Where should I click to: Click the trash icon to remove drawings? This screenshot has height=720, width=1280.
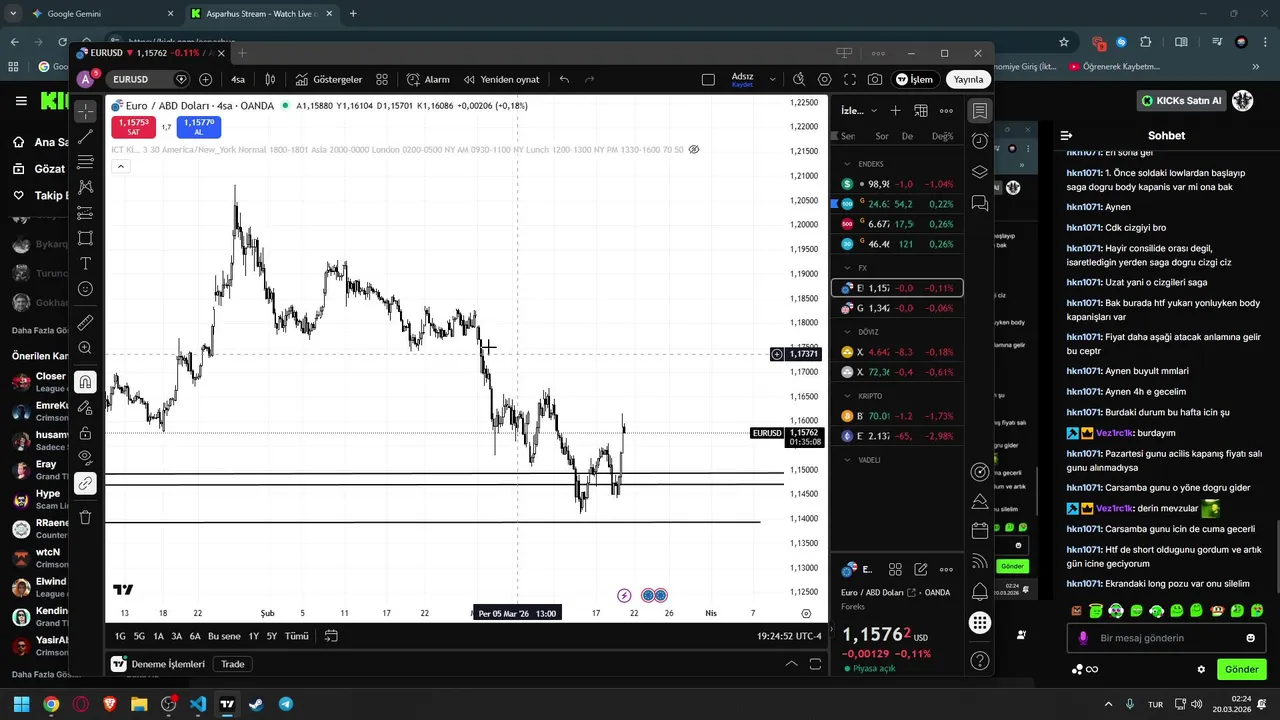[85, 517]
